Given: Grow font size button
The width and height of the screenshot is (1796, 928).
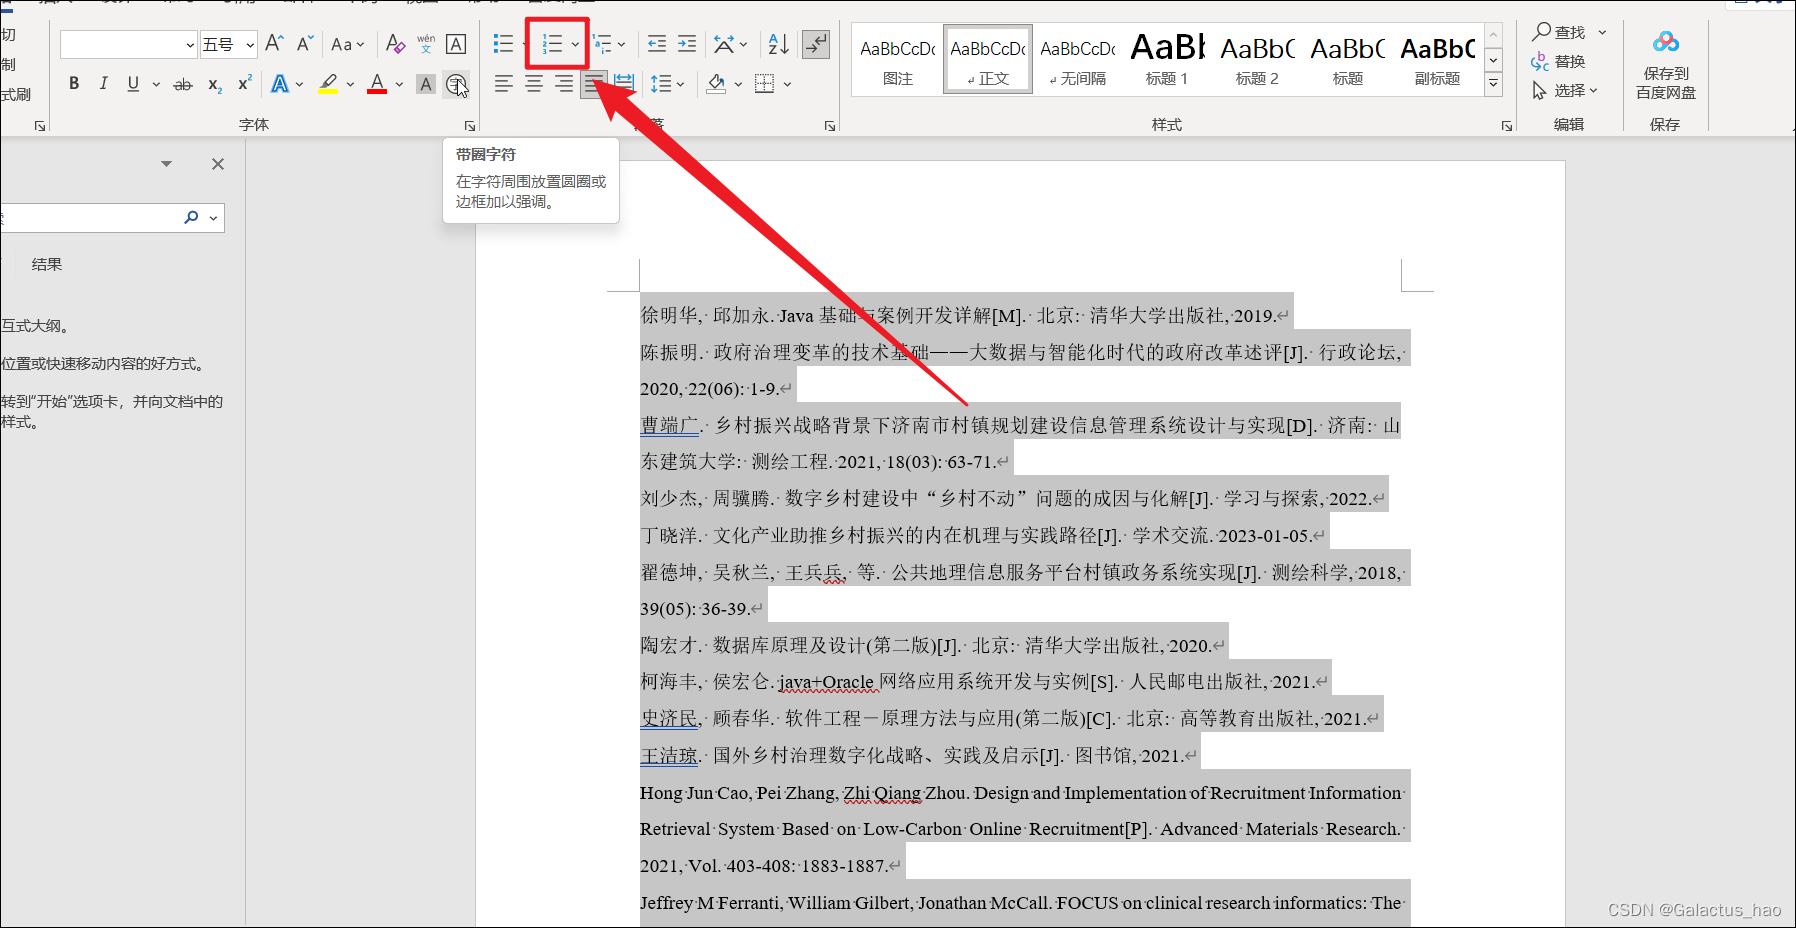Looking at the screenshot, I should (275, 44).
